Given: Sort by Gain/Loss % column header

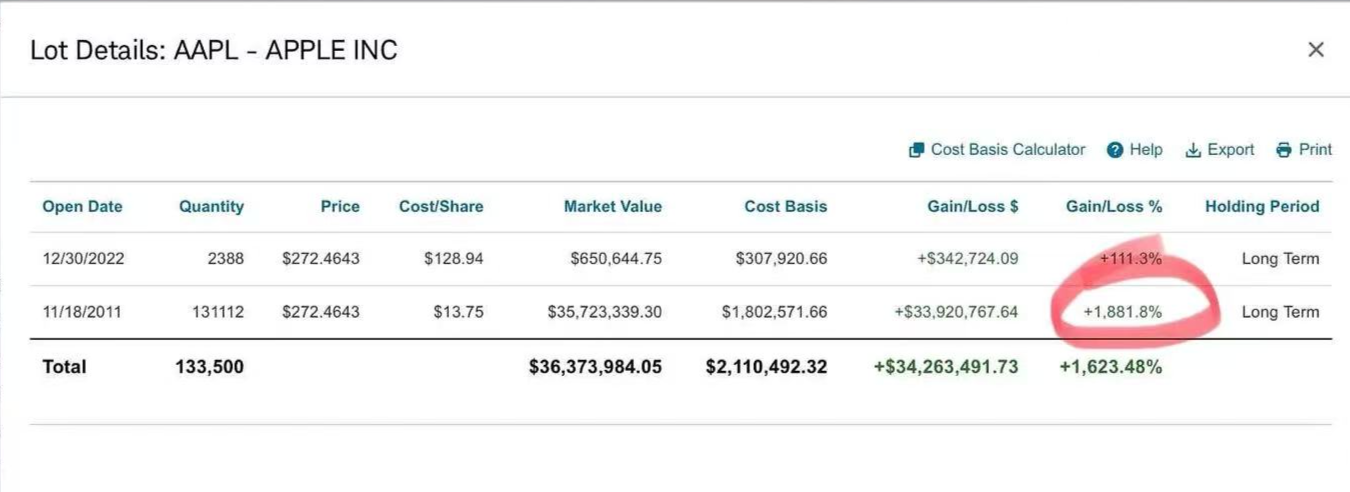Looking at the screenshot, I should coord(1114,207).
